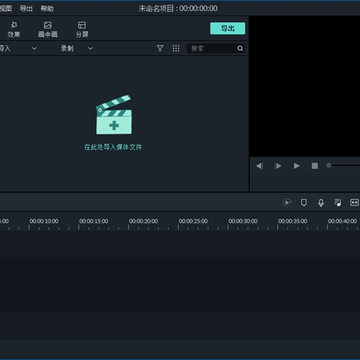Screen dimensions: 360x360
Task: Play the preview video
Action: (296, 166)
